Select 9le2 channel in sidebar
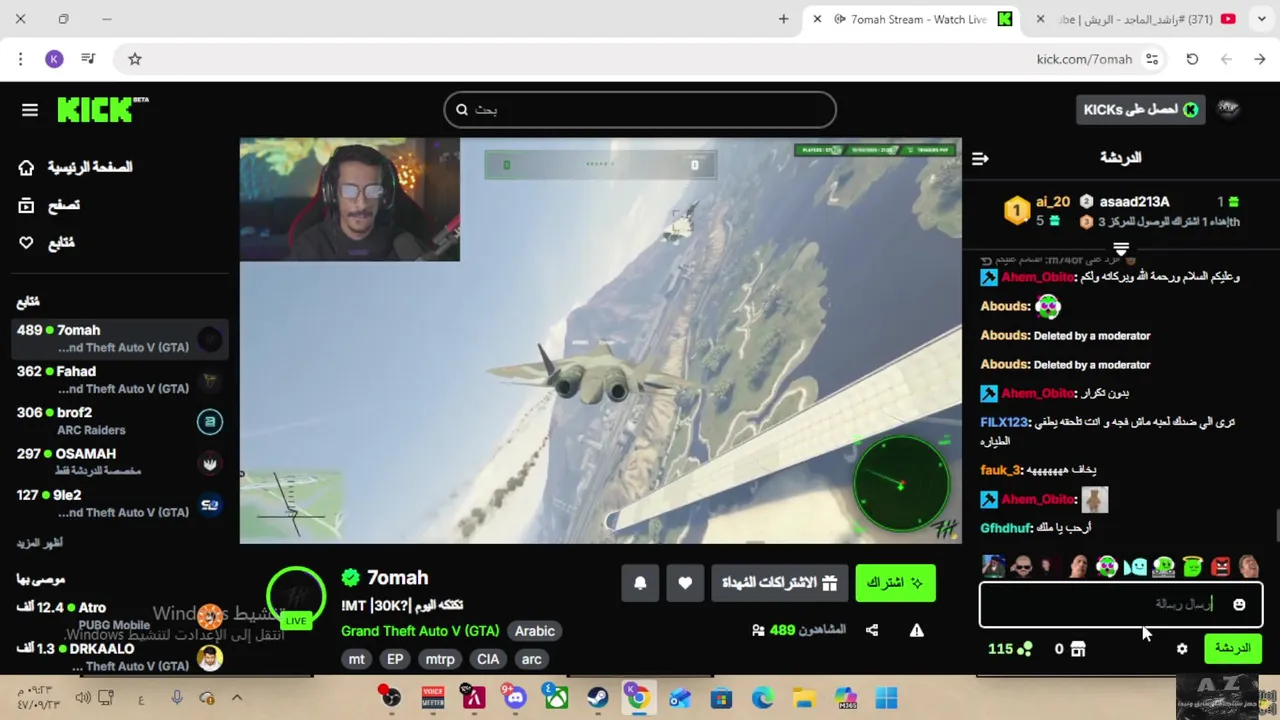The height and width of the screenshot is (720, 1280). (119, 503)
